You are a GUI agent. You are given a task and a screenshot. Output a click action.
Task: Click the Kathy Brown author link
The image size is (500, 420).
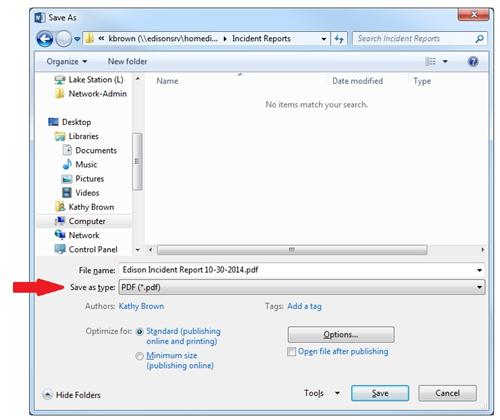tap(141, 306)
